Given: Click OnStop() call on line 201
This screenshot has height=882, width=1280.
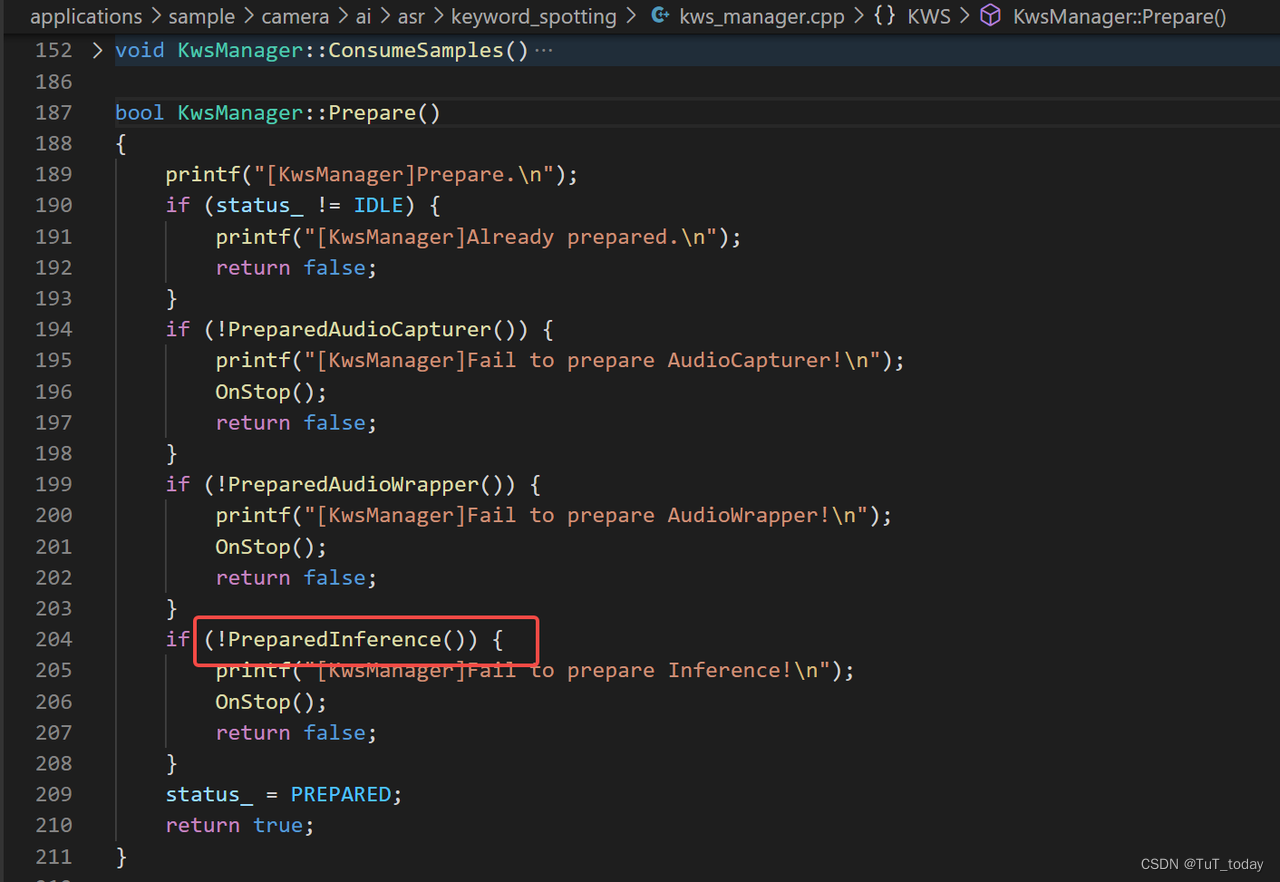Looking at the screenshot, I should 266,546.
